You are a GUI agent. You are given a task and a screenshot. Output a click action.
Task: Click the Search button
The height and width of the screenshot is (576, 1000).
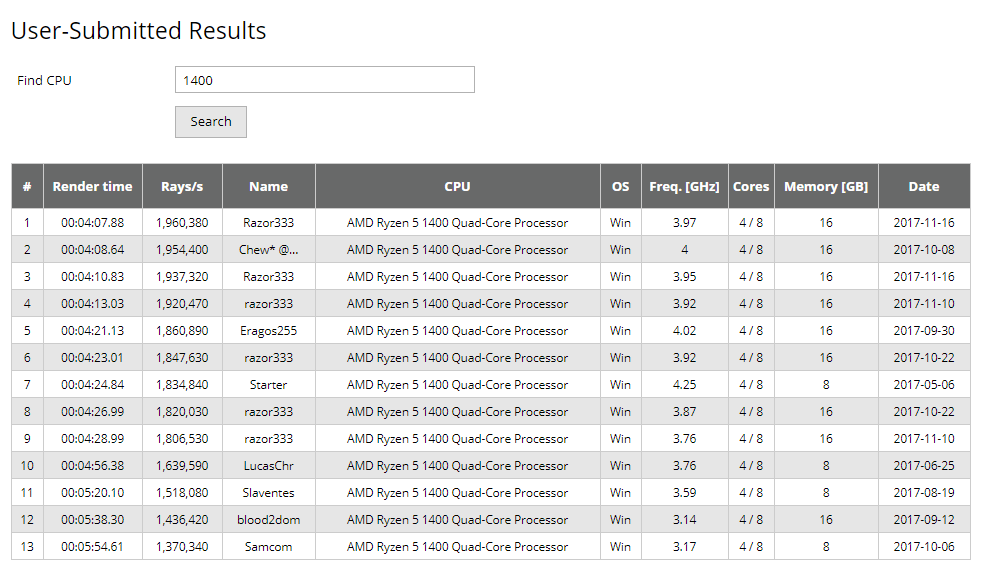(x=211, y=122)
